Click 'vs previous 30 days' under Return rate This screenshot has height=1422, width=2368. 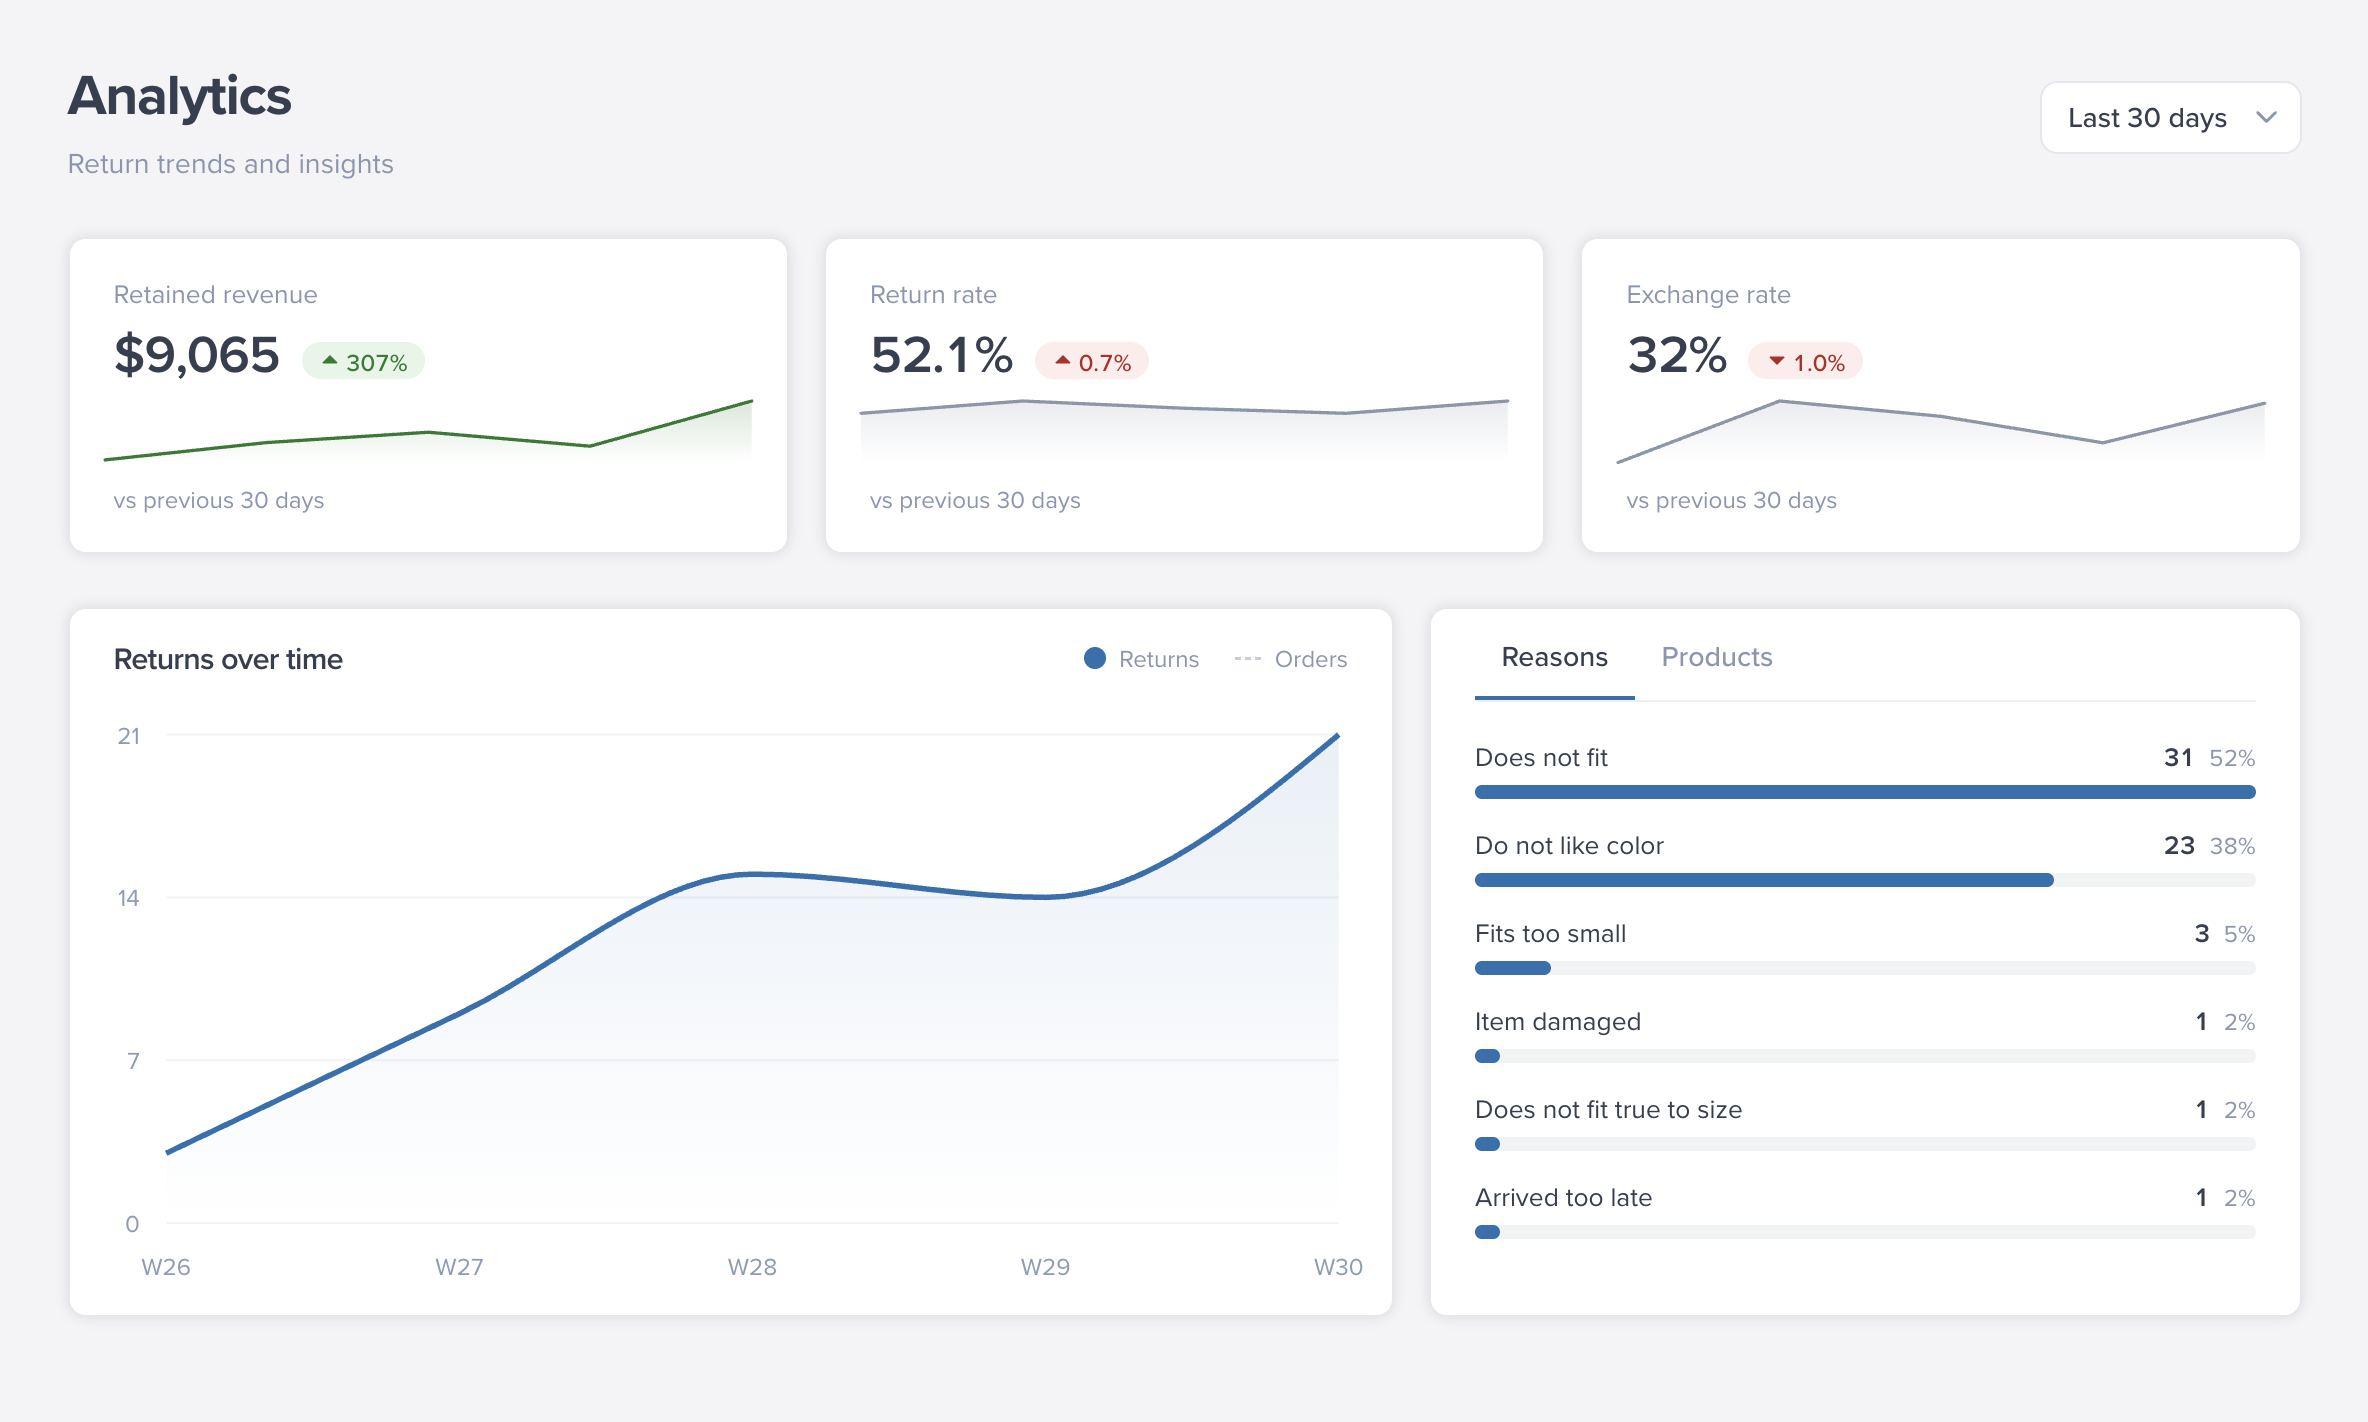tap(975, 500)
